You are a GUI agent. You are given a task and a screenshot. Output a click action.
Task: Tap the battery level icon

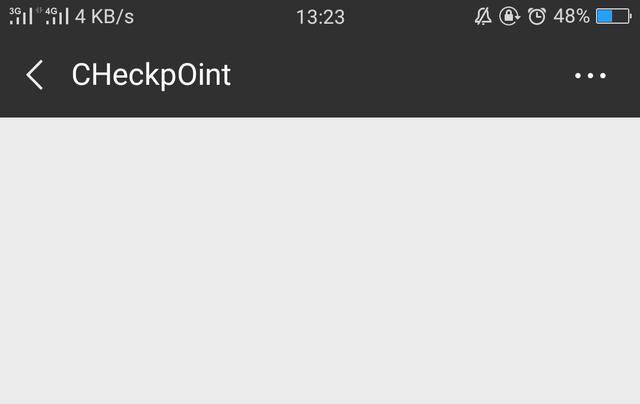coord(613,17)
